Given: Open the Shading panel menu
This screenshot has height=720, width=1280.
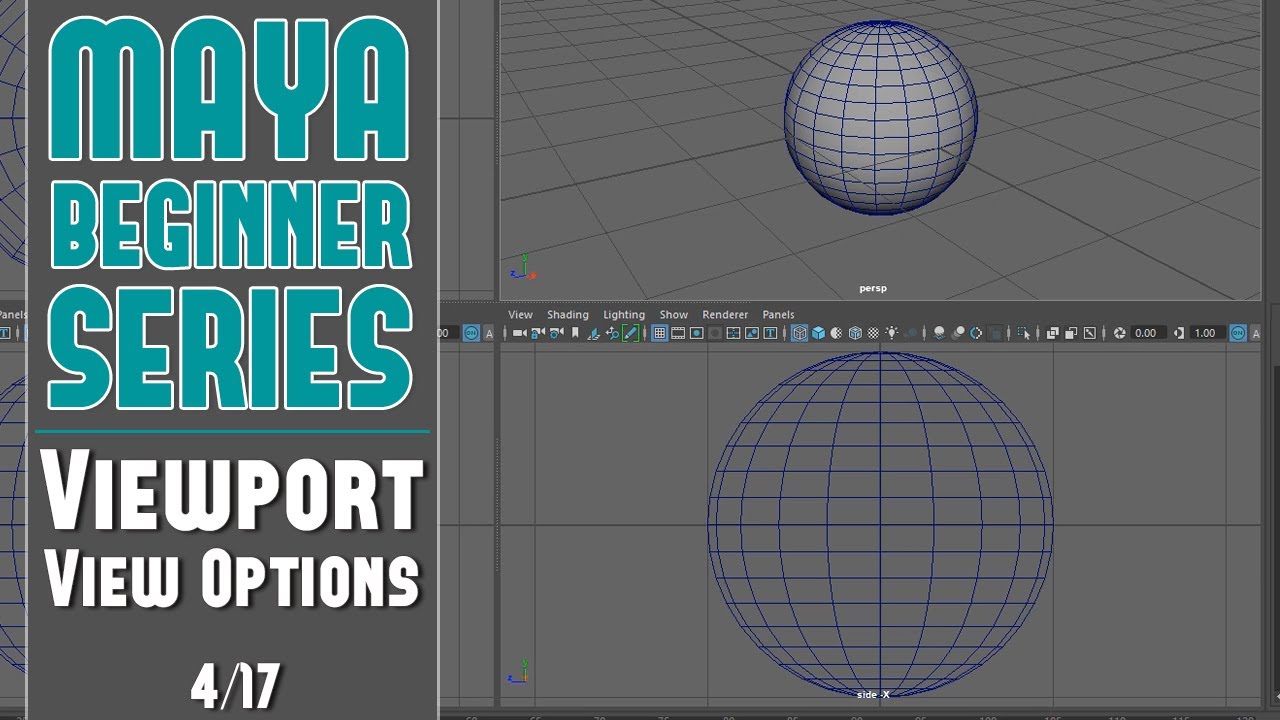Looking at the screenshot, I should click(567, 314).
